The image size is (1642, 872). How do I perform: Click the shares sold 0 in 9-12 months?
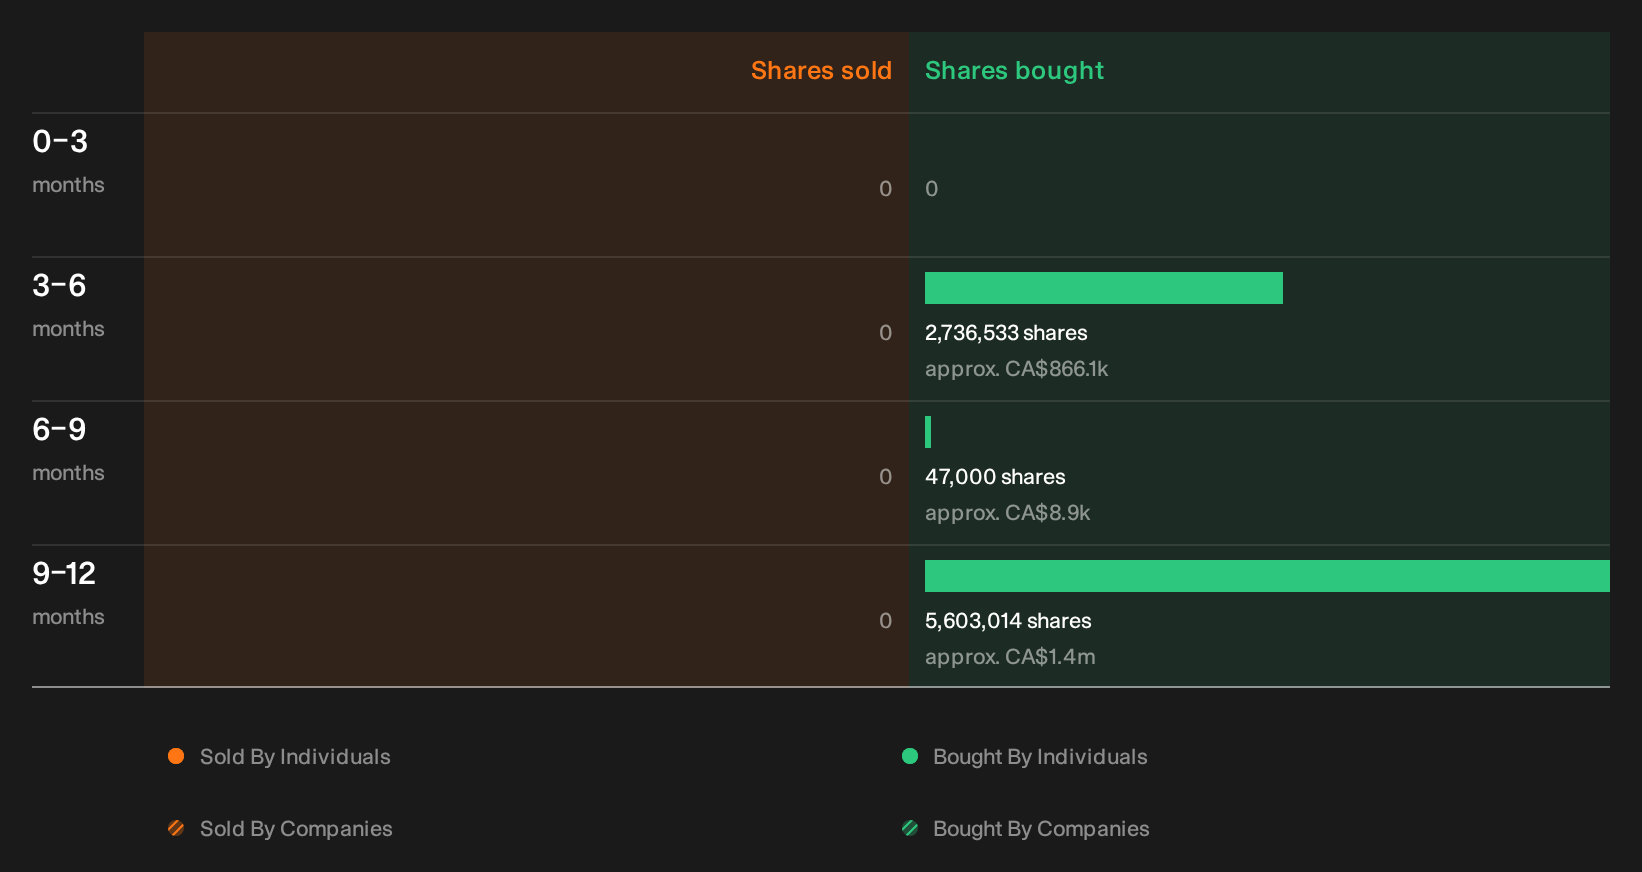[886, 621]
